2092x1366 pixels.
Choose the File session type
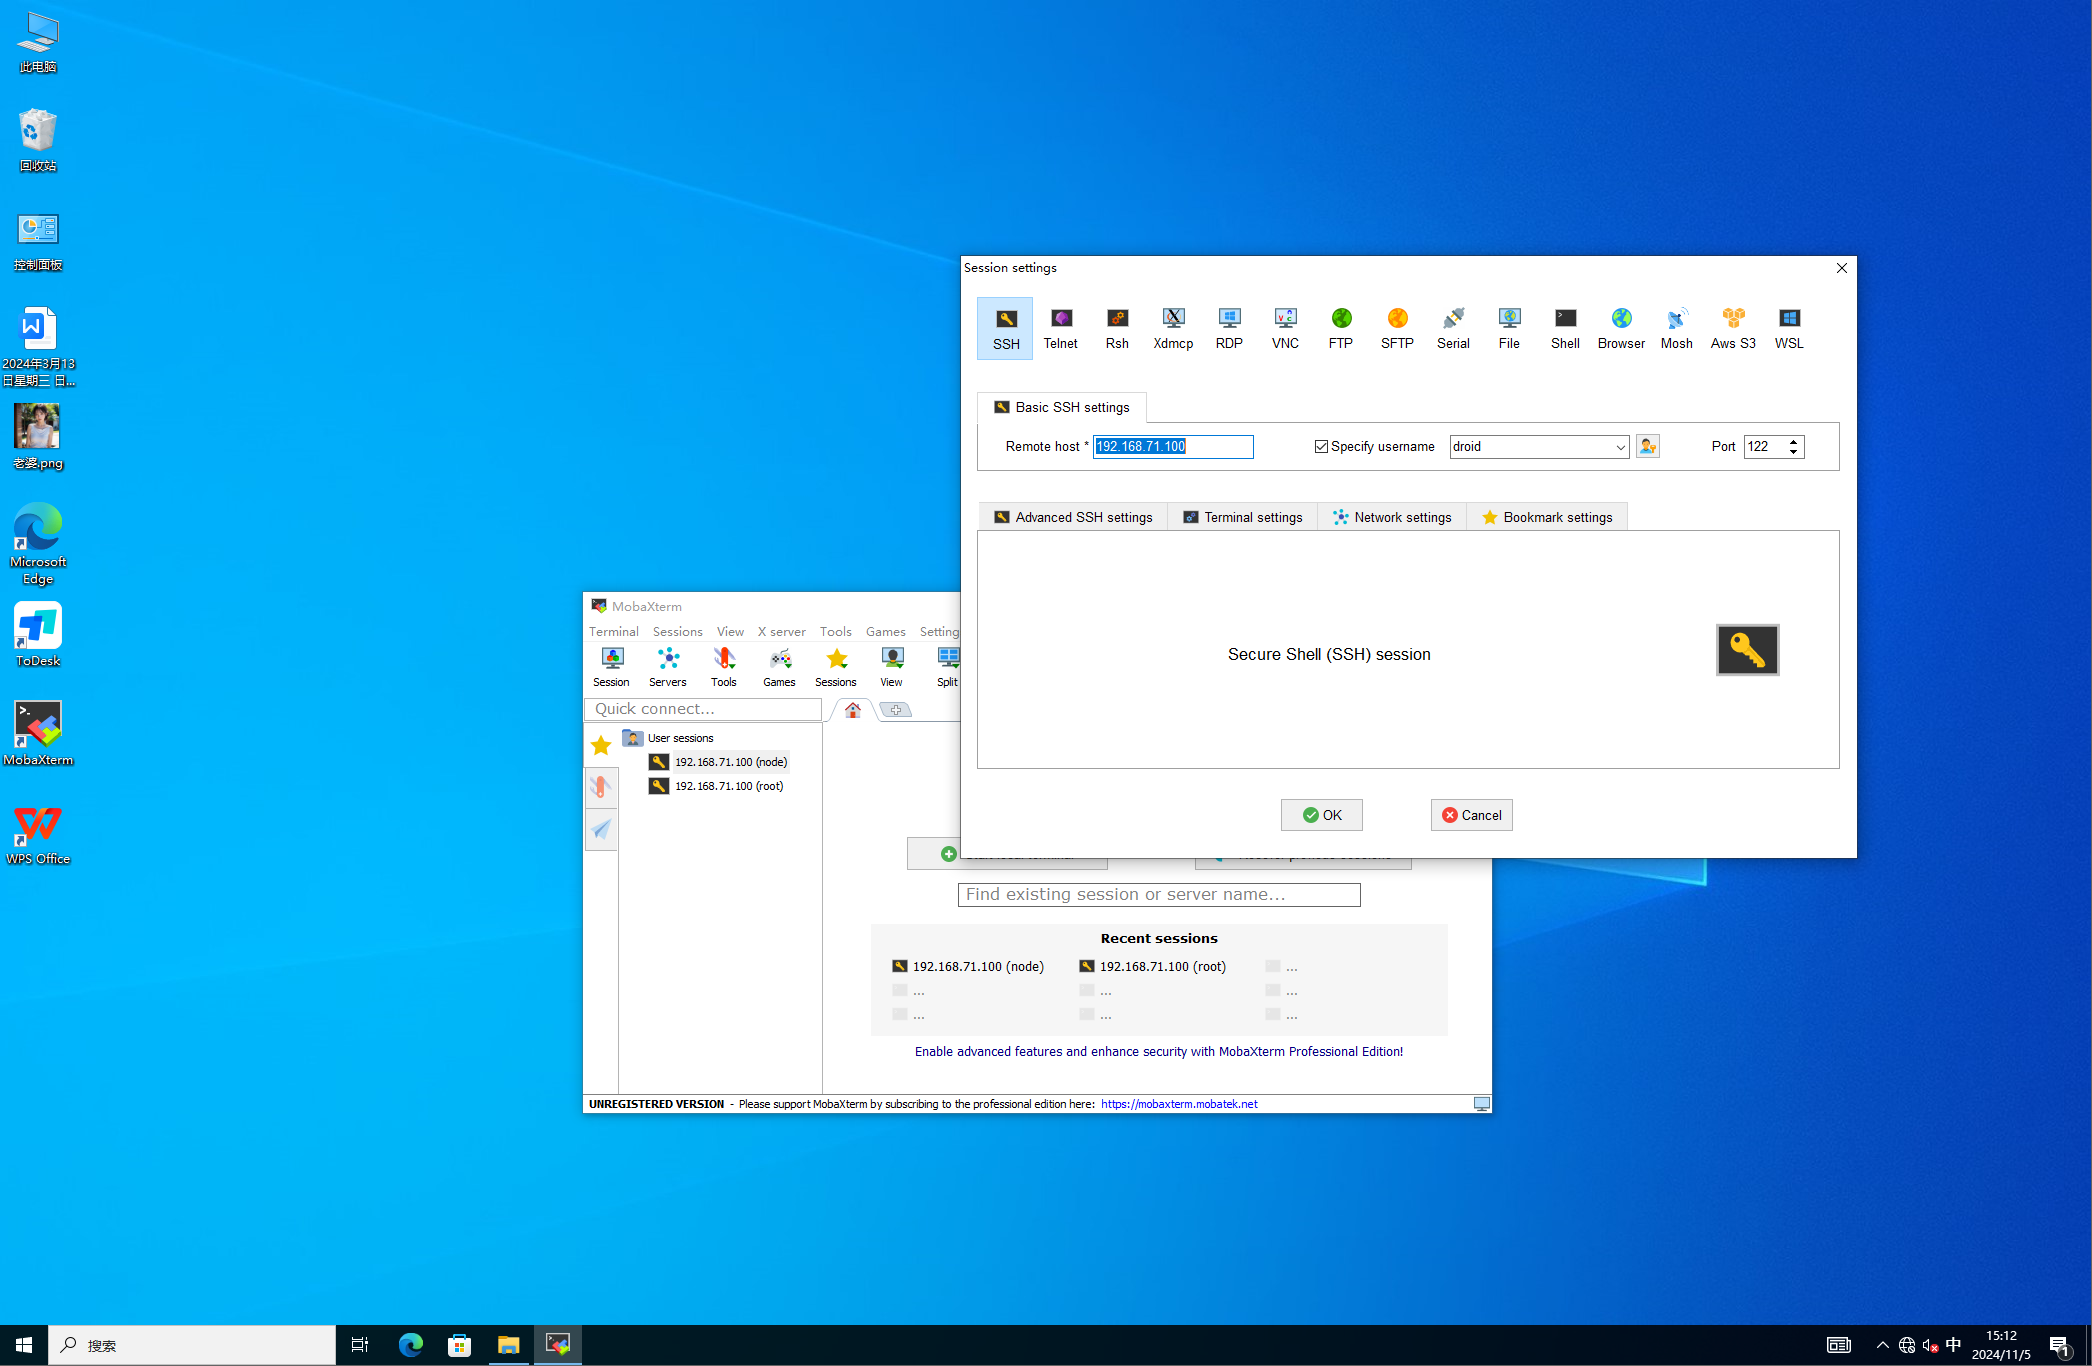pos(1509,328)
